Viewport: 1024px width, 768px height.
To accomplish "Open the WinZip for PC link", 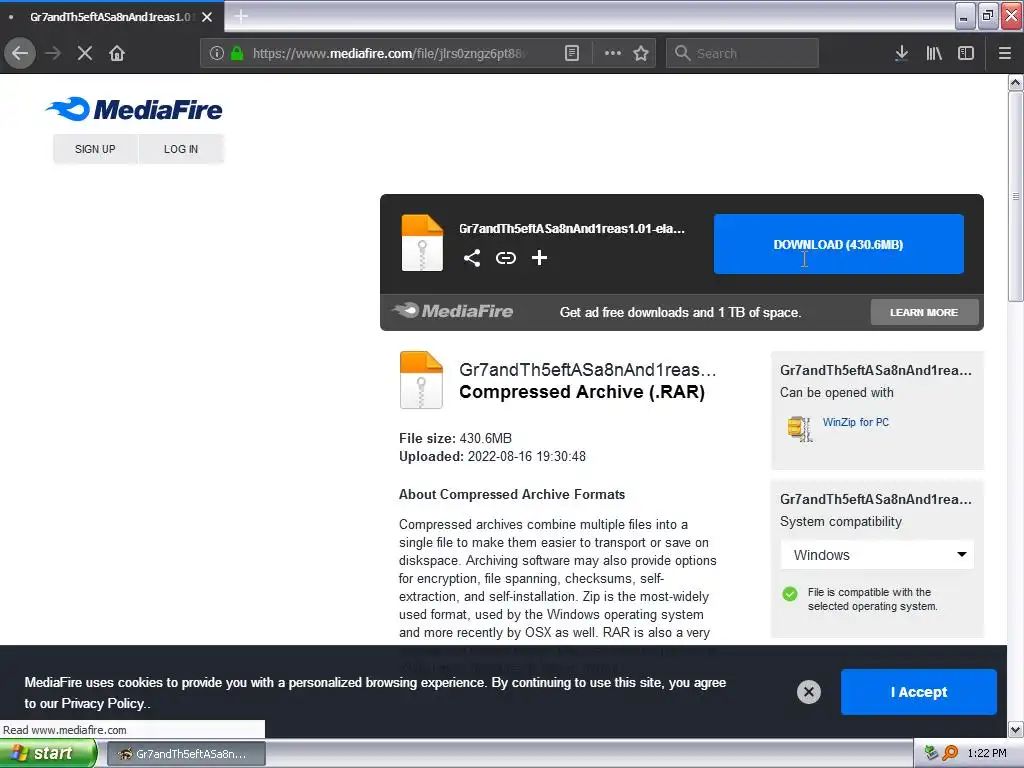I will [856, 422].
